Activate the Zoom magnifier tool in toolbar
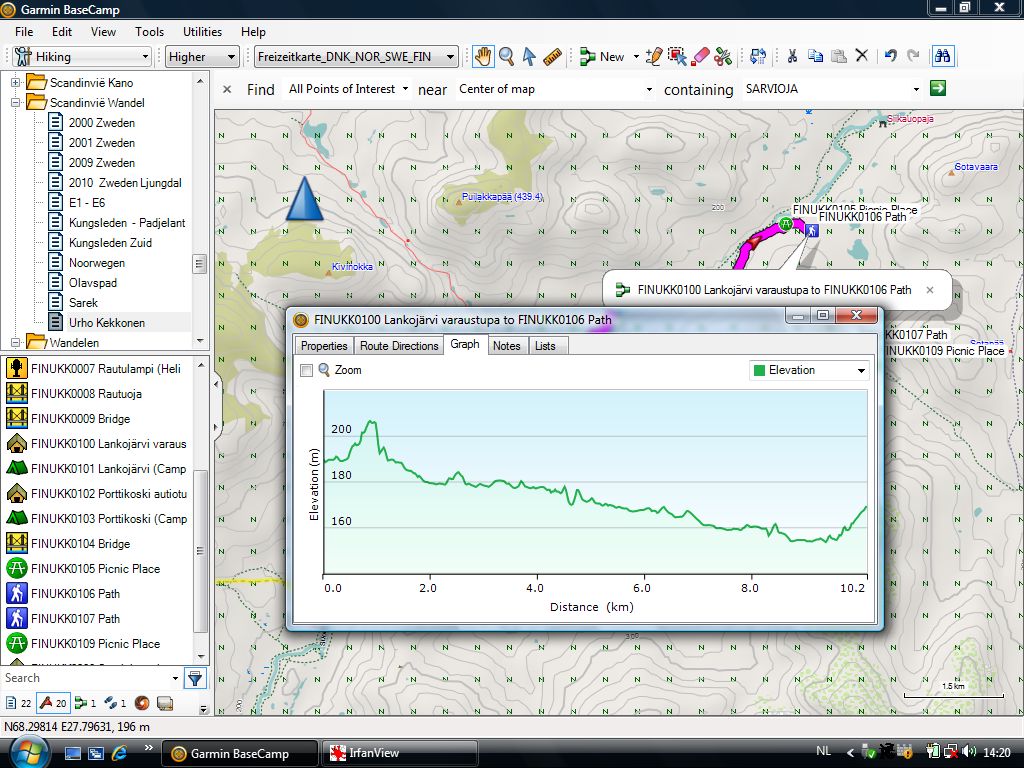 click(507, 57)
